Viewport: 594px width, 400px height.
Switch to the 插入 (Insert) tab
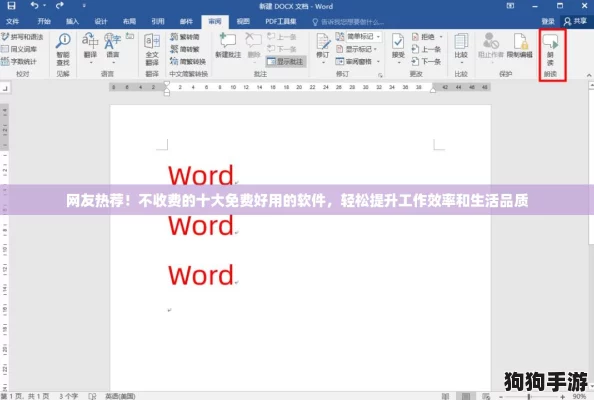72,21
